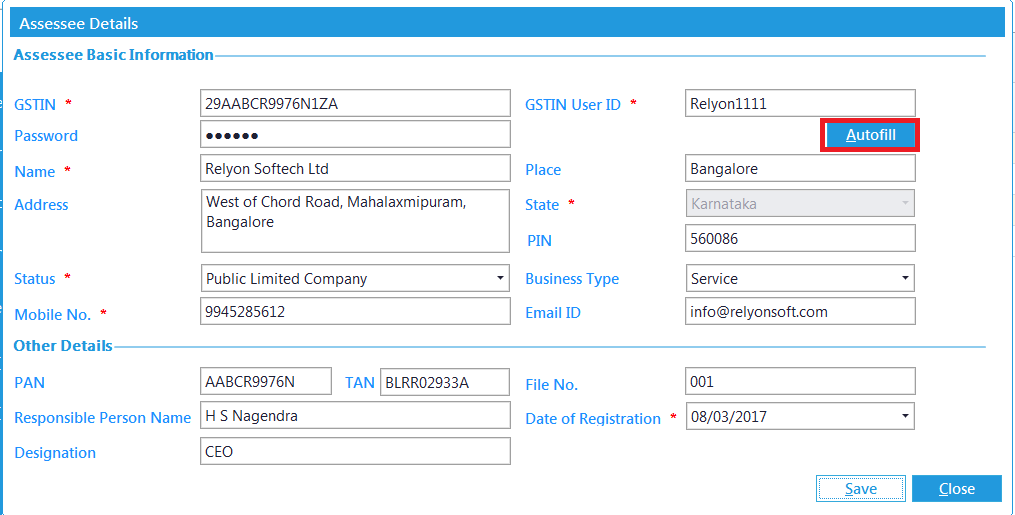Click the Mobile No. input field
The image size is (1015, 515).
[x=355, y=312]
